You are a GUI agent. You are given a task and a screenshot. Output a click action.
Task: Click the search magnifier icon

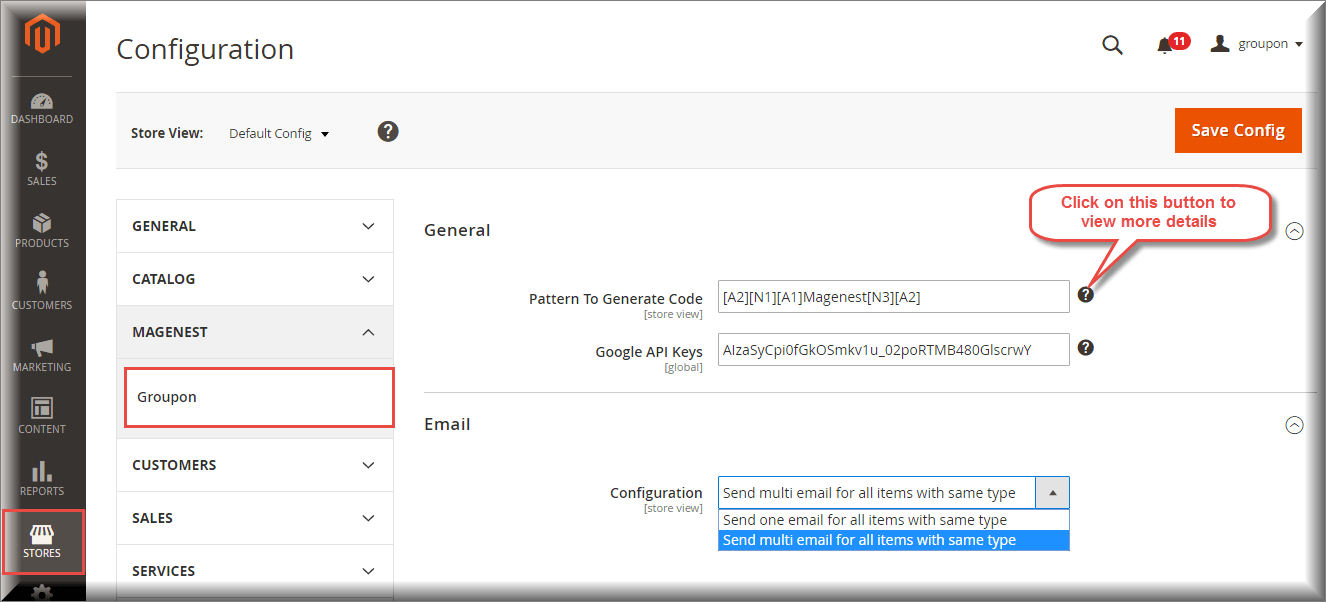point(1112,45)
